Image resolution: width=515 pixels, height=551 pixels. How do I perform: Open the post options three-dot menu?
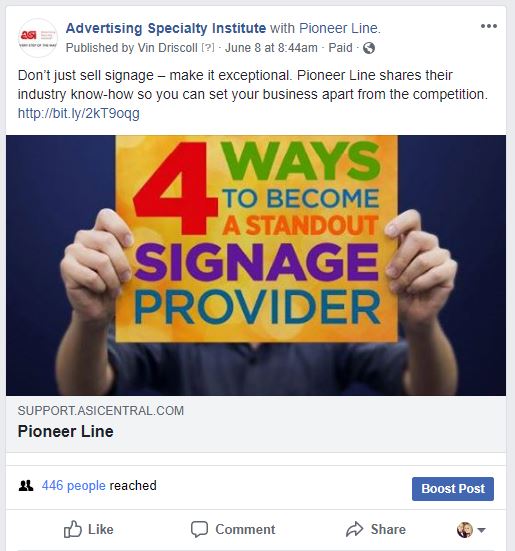pyautogui.click(x=489, y=26)
